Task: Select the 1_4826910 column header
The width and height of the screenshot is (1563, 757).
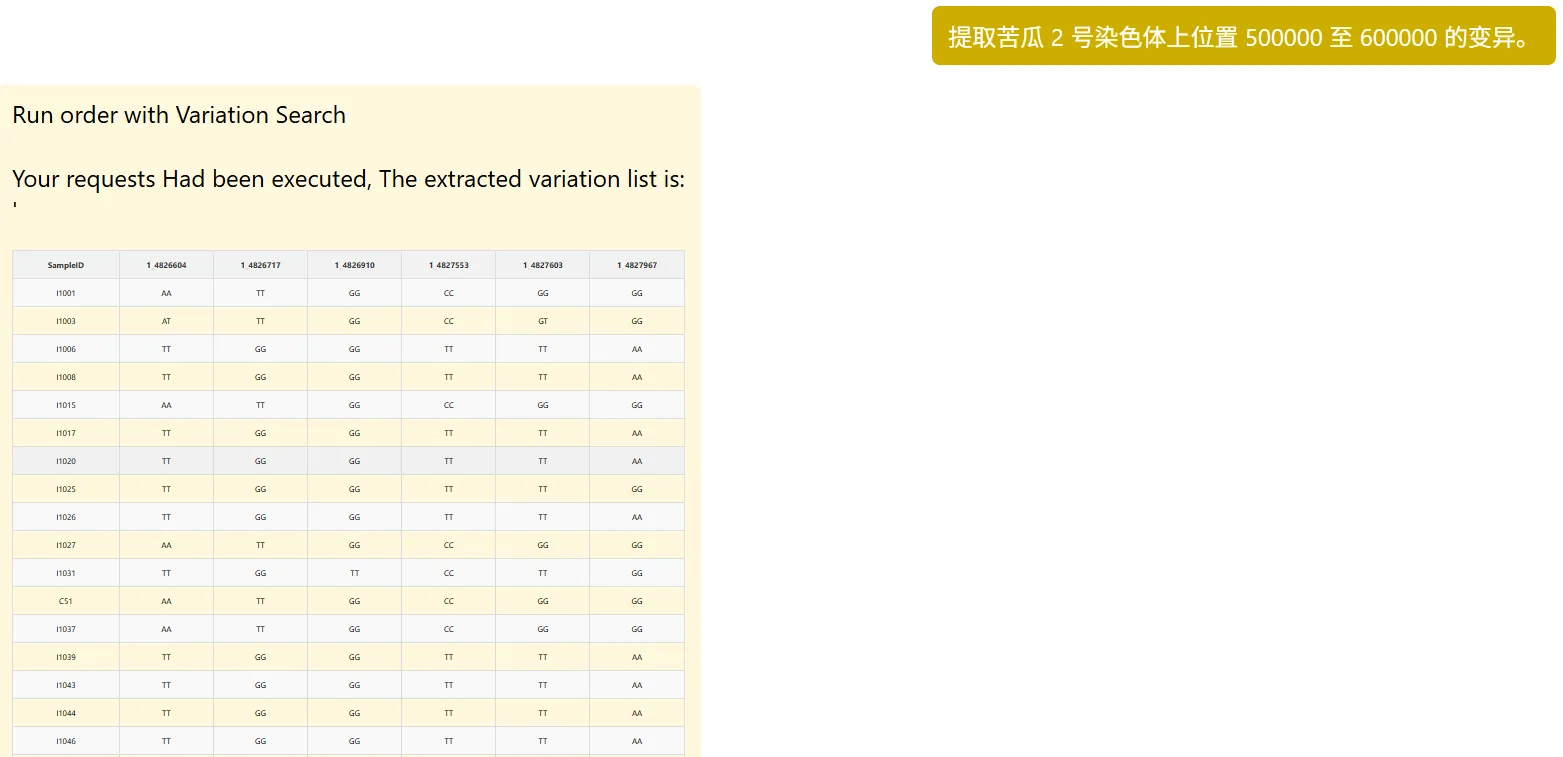Action: coord(354,265)
